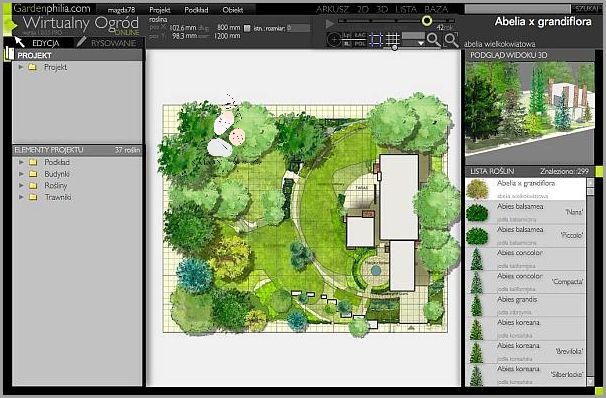The width and height of the screenshot is (606, 398).
Task: Click the SZUKAJ search button
Action: point(586,9)
